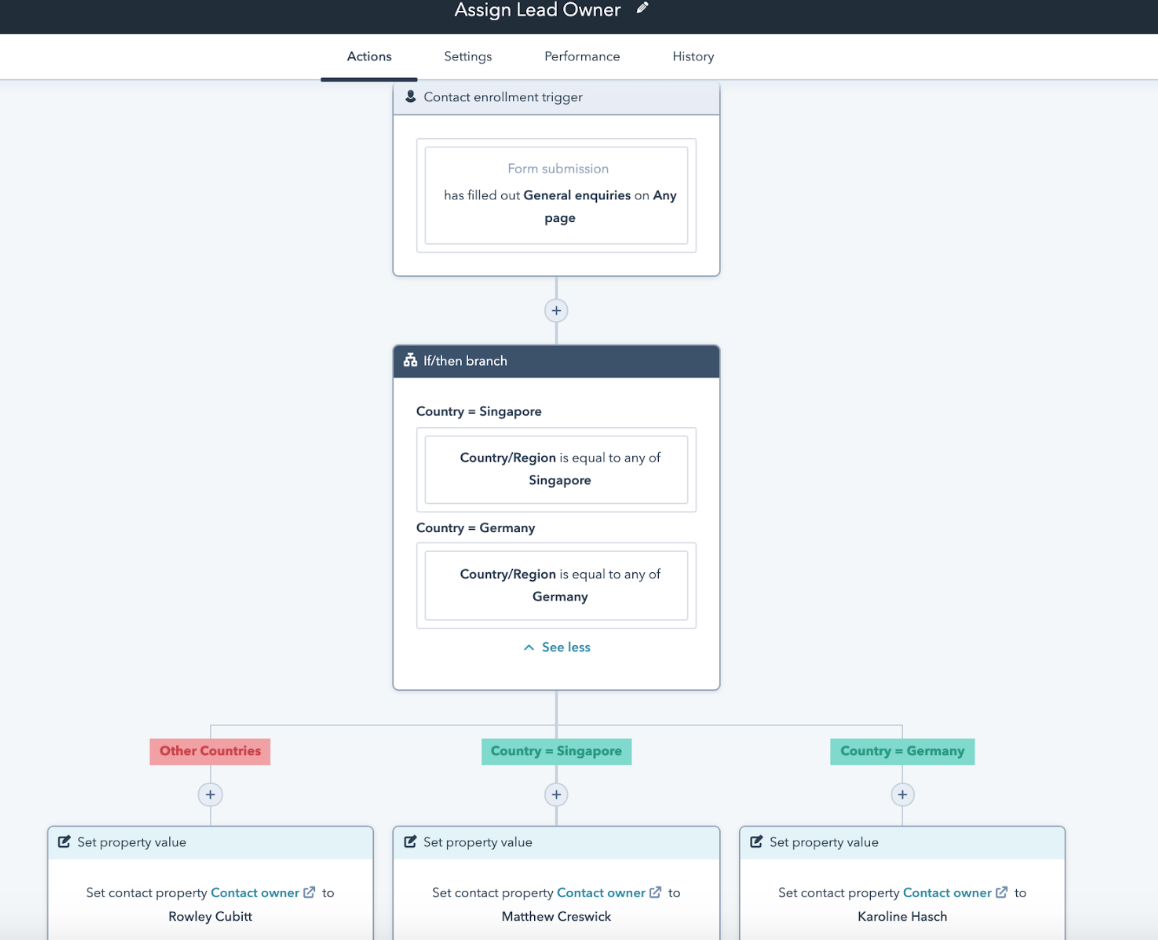Click the If/then branch hierarchy icon
Viewport: 1158px width, 940px height.
click(x=410, y=360)
